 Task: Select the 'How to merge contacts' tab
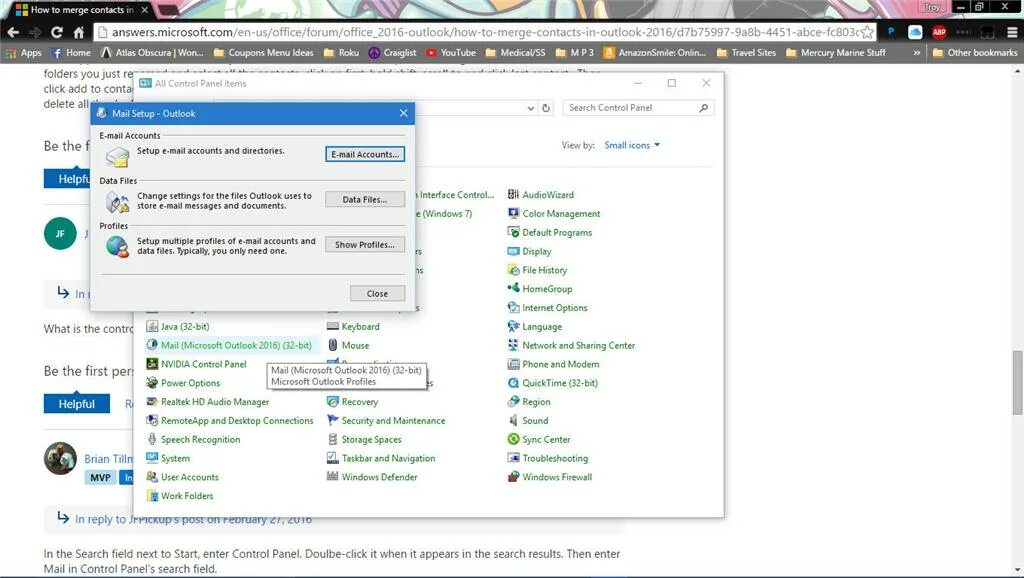click(x=82, y=10)
